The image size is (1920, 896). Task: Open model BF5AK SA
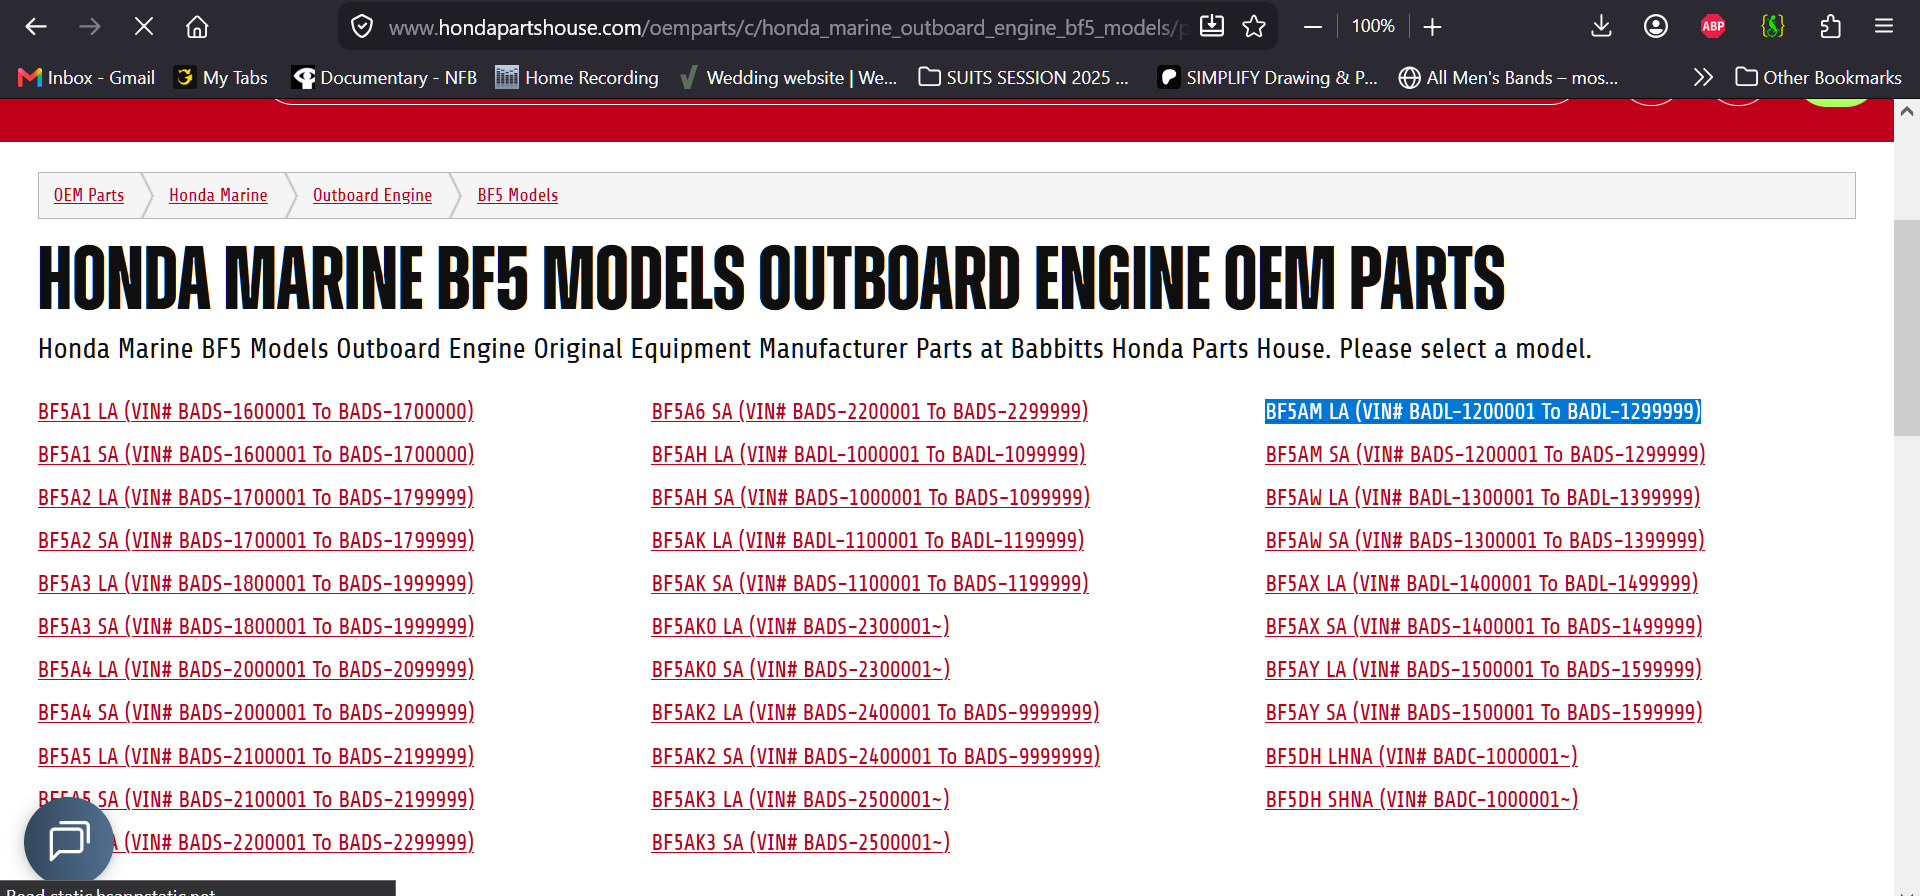[870, 583]
